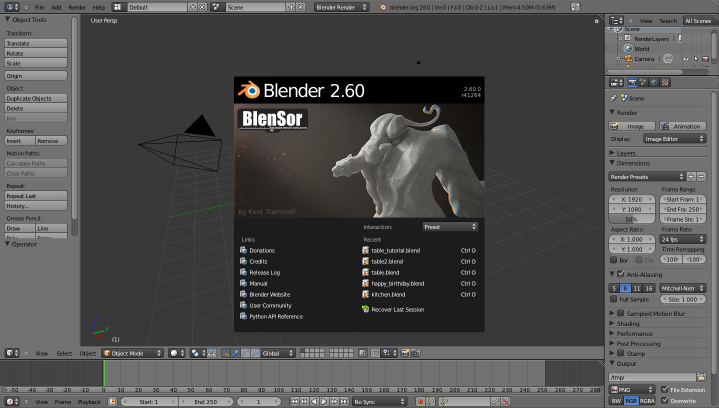Expand the Performance panel
The width and height of the screenshot is (719, 408).
(x=634, y=333)
